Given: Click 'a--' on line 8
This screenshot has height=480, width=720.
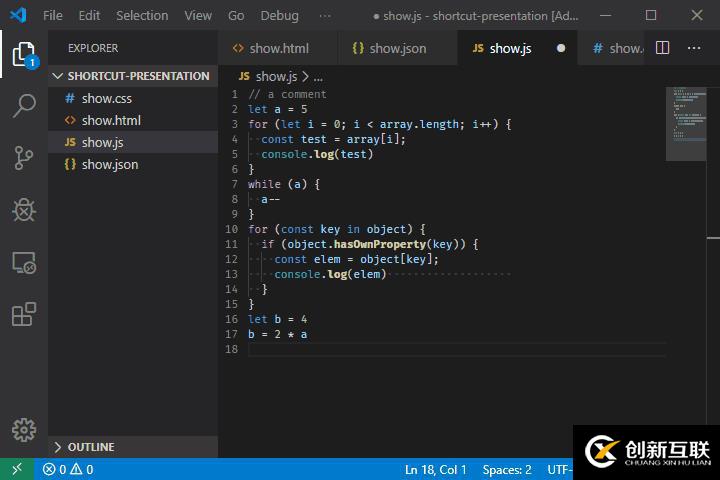Looking at the screenshot, I should pos(270,199).
